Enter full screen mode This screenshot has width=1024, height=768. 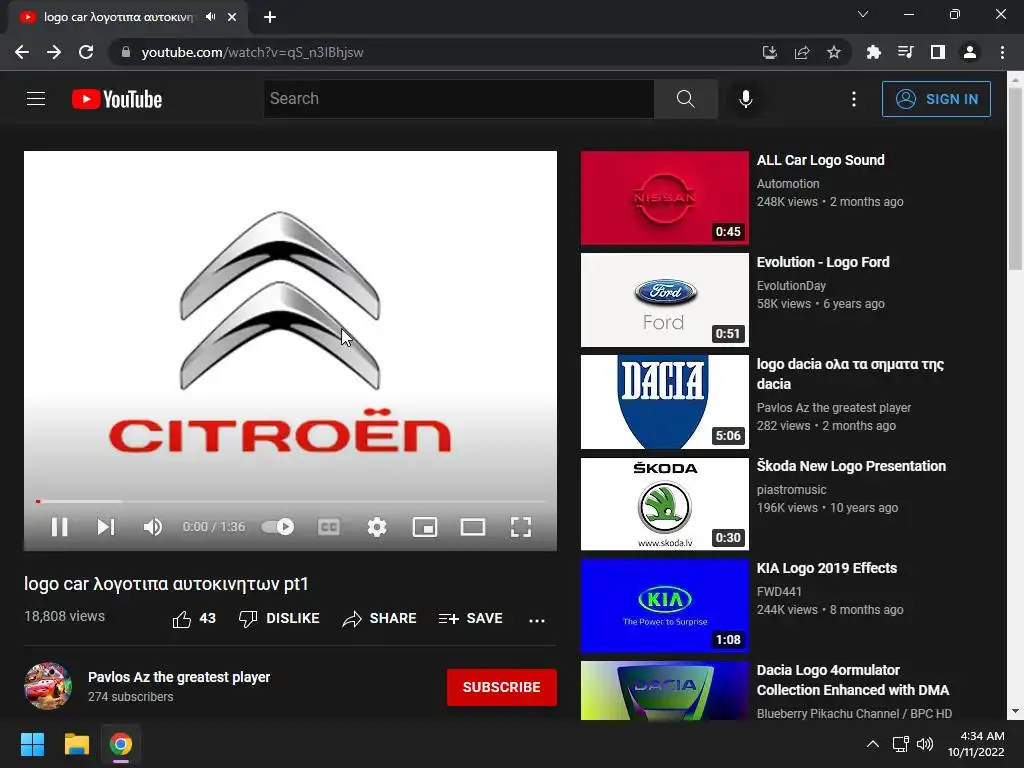coord(520,526)
